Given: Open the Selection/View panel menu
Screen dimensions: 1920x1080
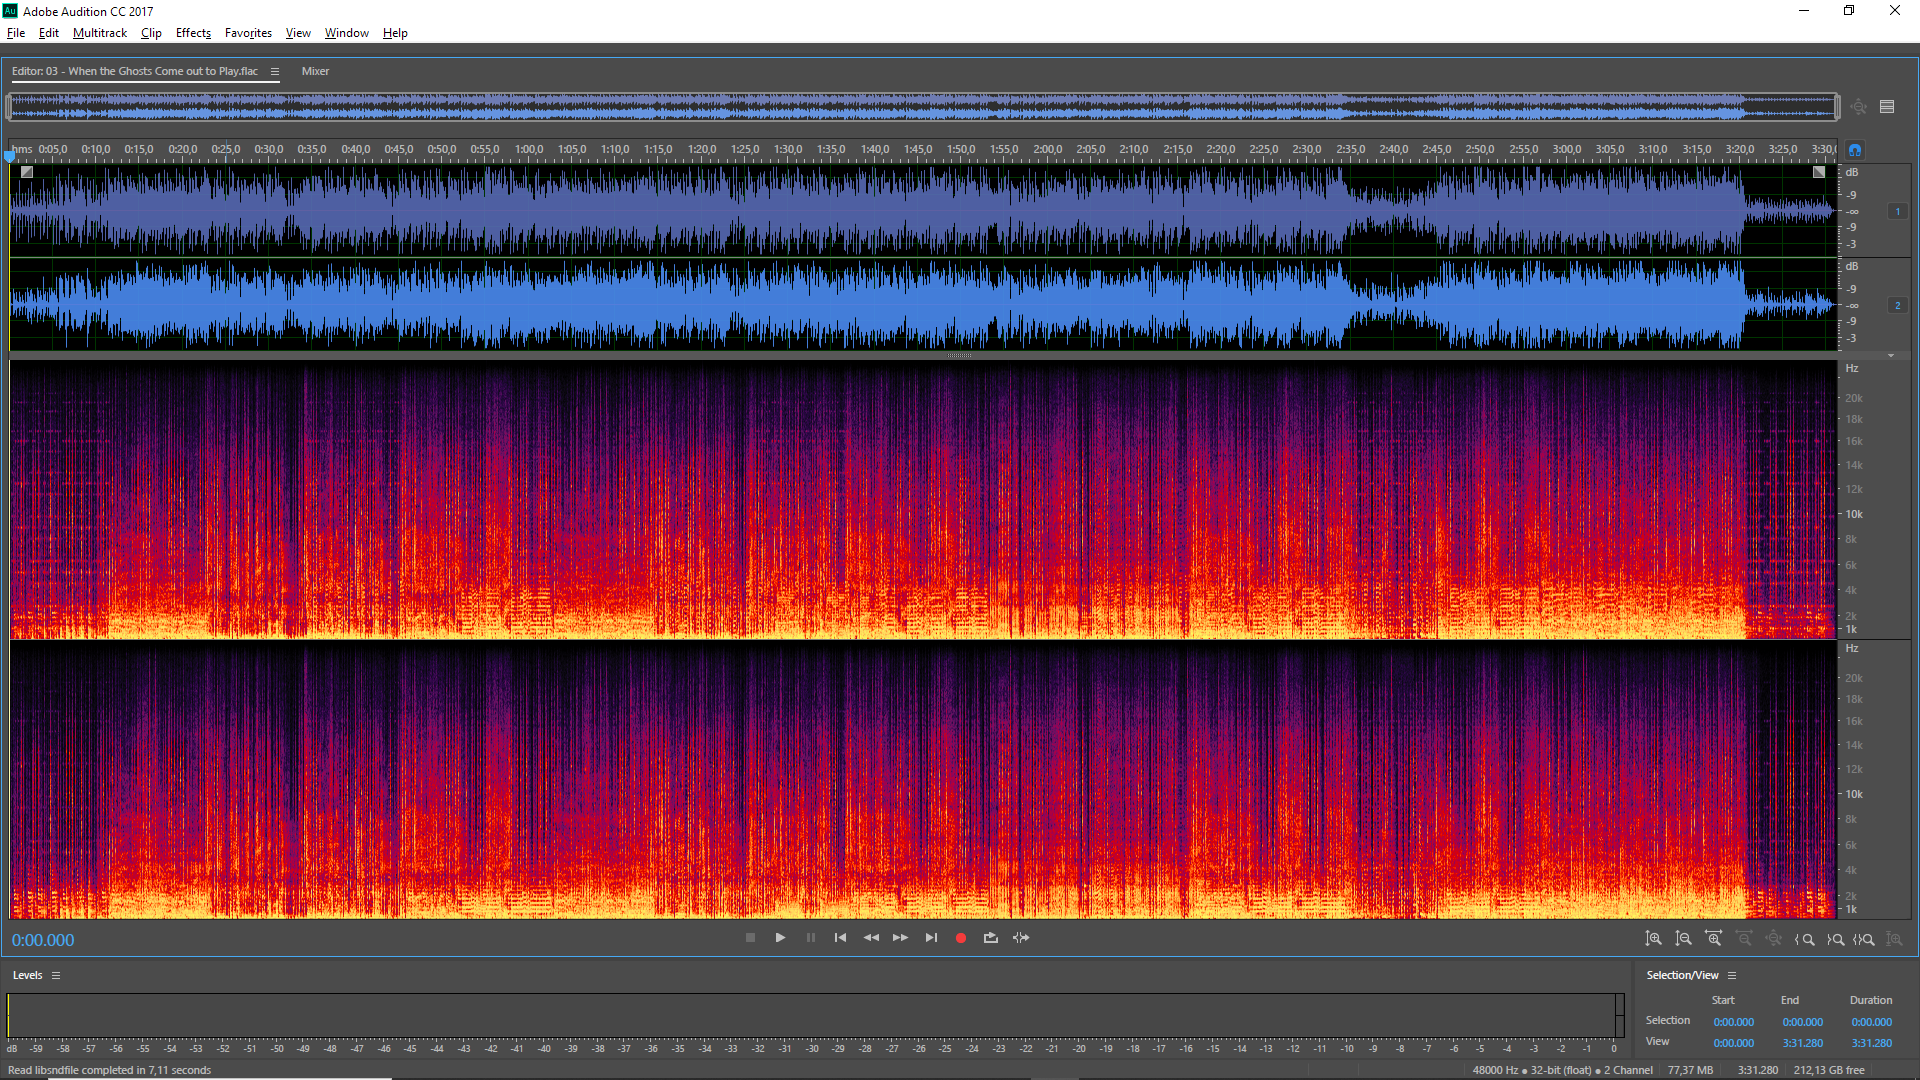Looking at the screenshot, I should pyautogui.click(x=1732, y=975).
